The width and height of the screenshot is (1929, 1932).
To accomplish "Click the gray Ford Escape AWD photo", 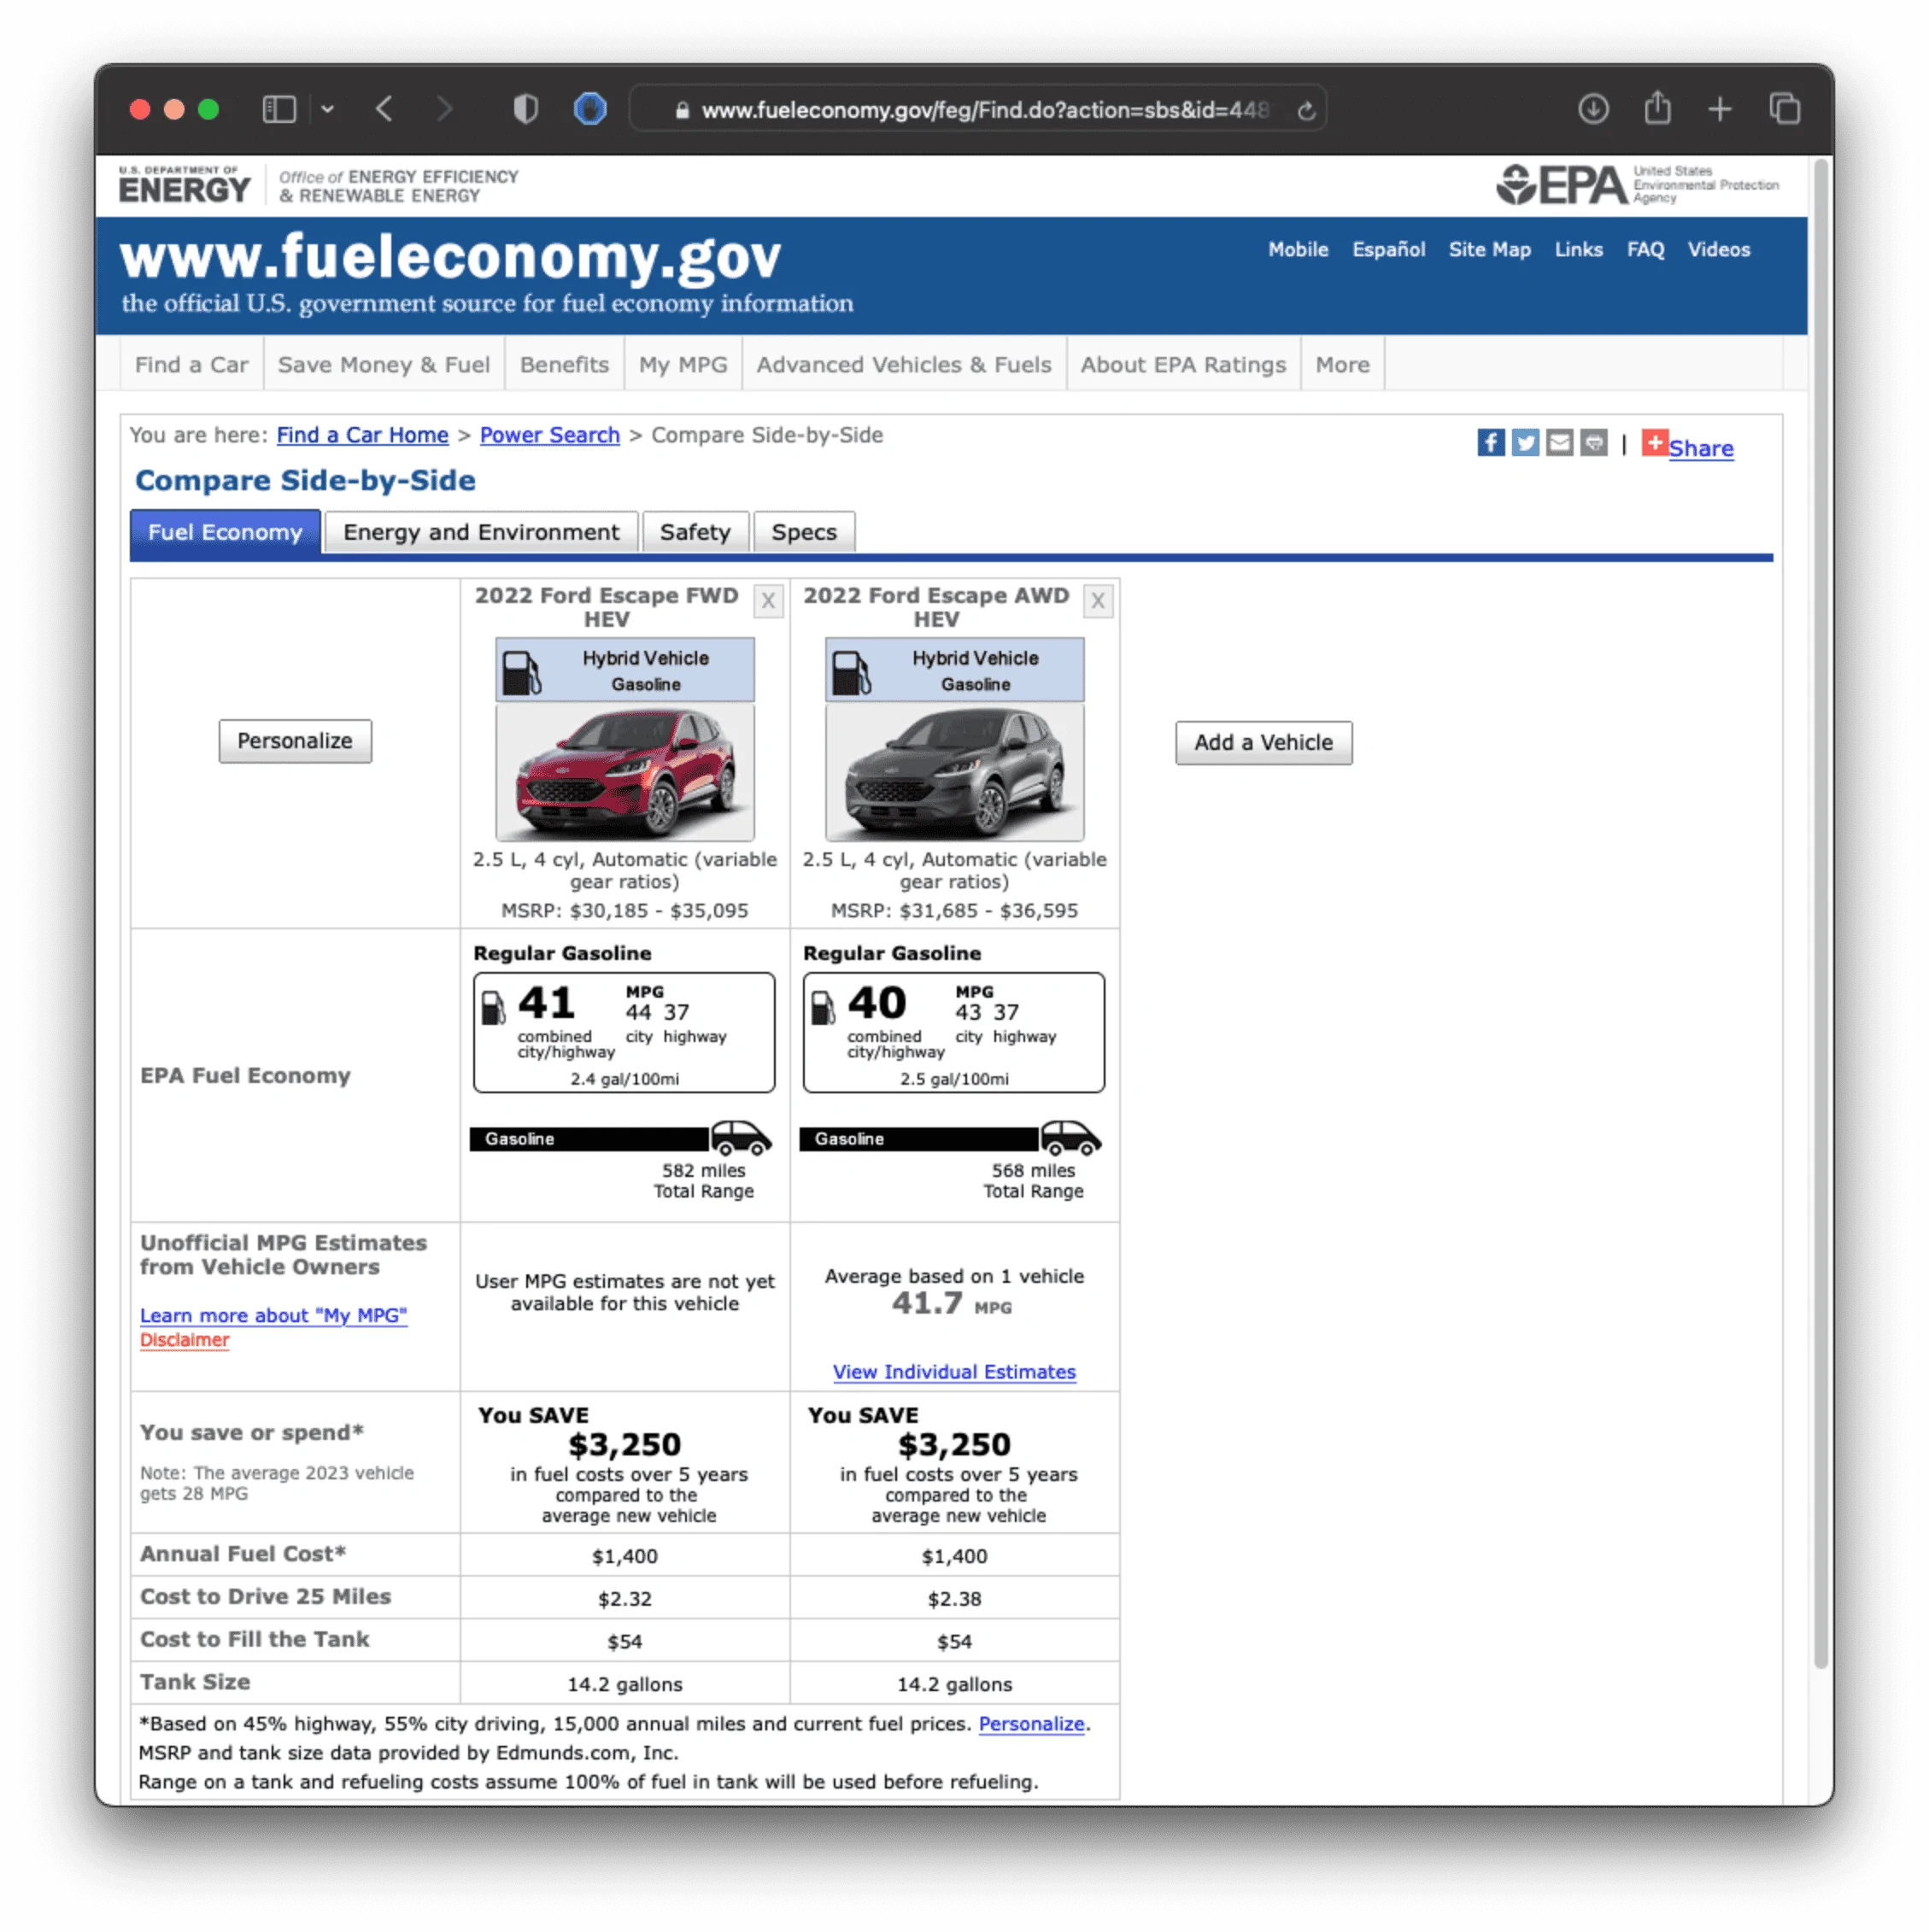I will coord(954,772).
